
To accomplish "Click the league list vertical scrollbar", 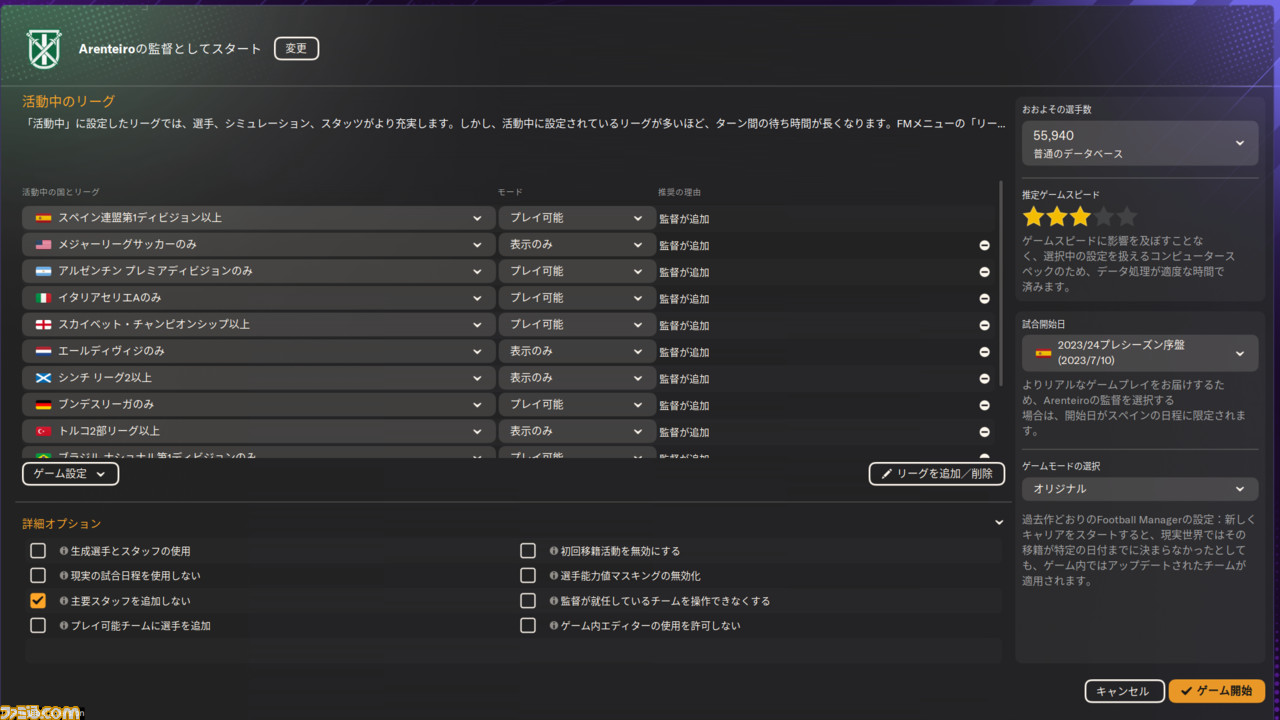I will click(1001, 283).
